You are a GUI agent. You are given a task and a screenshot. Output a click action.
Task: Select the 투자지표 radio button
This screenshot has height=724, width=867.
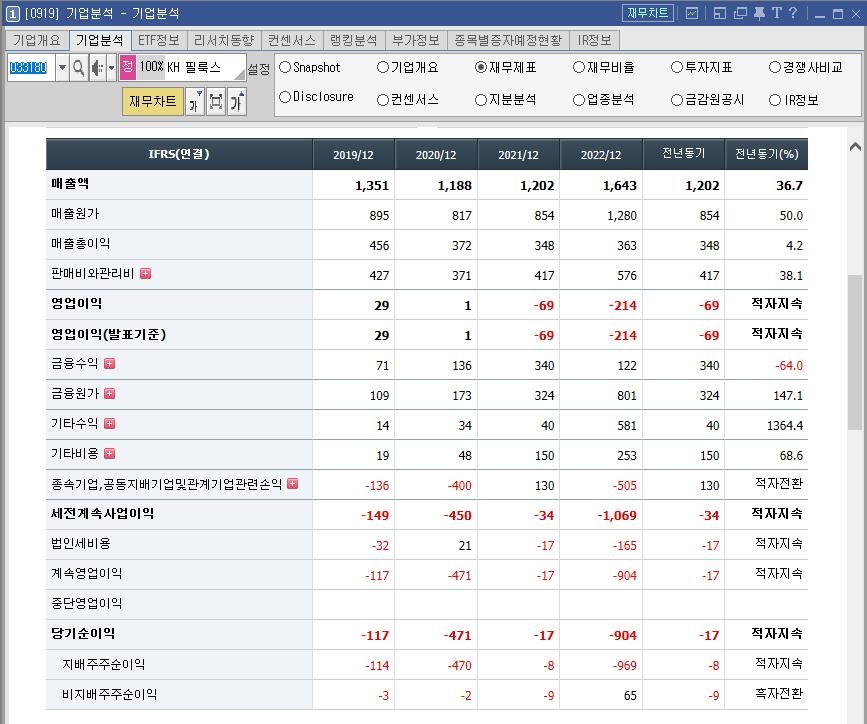[x=677, y=67]
